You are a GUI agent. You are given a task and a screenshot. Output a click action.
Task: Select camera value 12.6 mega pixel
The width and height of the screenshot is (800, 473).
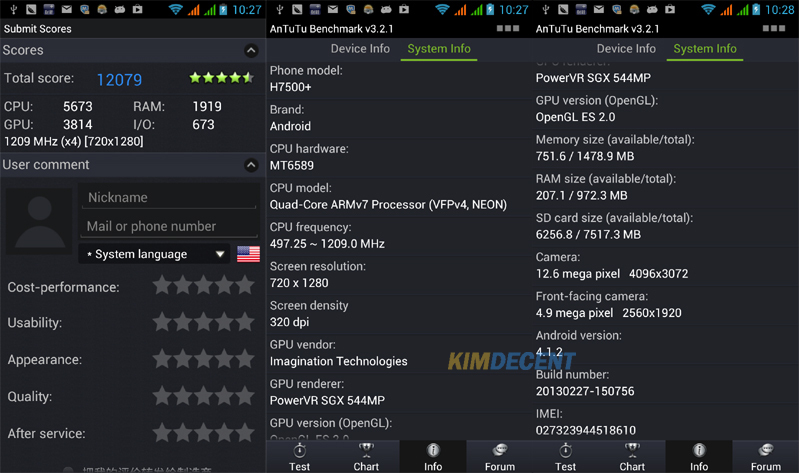578,274
